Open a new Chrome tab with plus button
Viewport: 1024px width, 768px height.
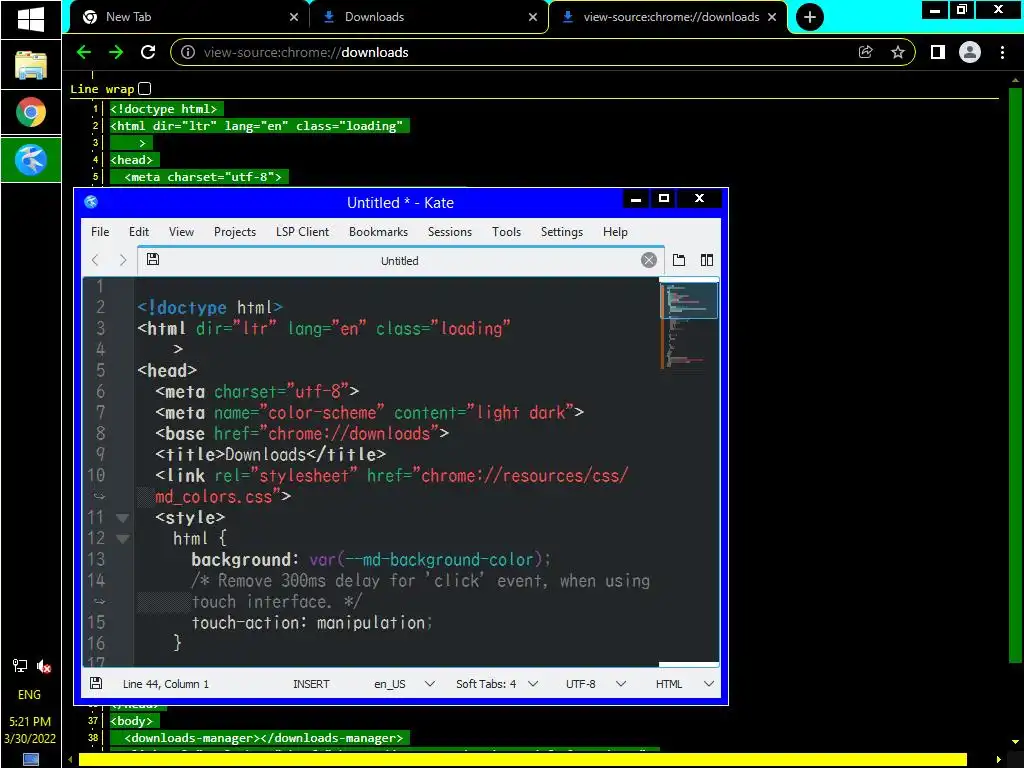click(x=810, y=17)
